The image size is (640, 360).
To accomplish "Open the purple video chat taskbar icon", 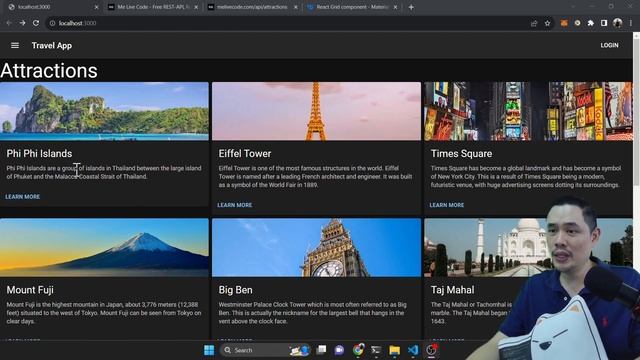I will 339,350.
